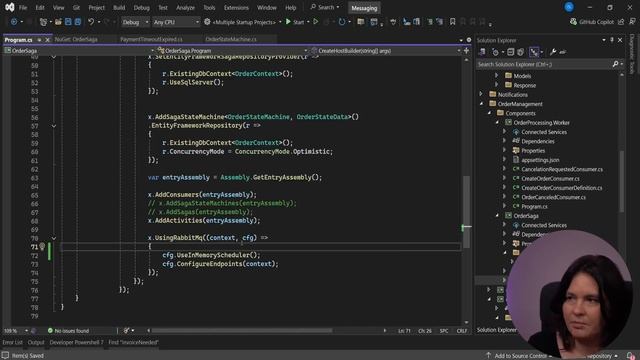Click Solution Explorer pending changes filter icon
640x360 pixels.
(x=495, y=52)
